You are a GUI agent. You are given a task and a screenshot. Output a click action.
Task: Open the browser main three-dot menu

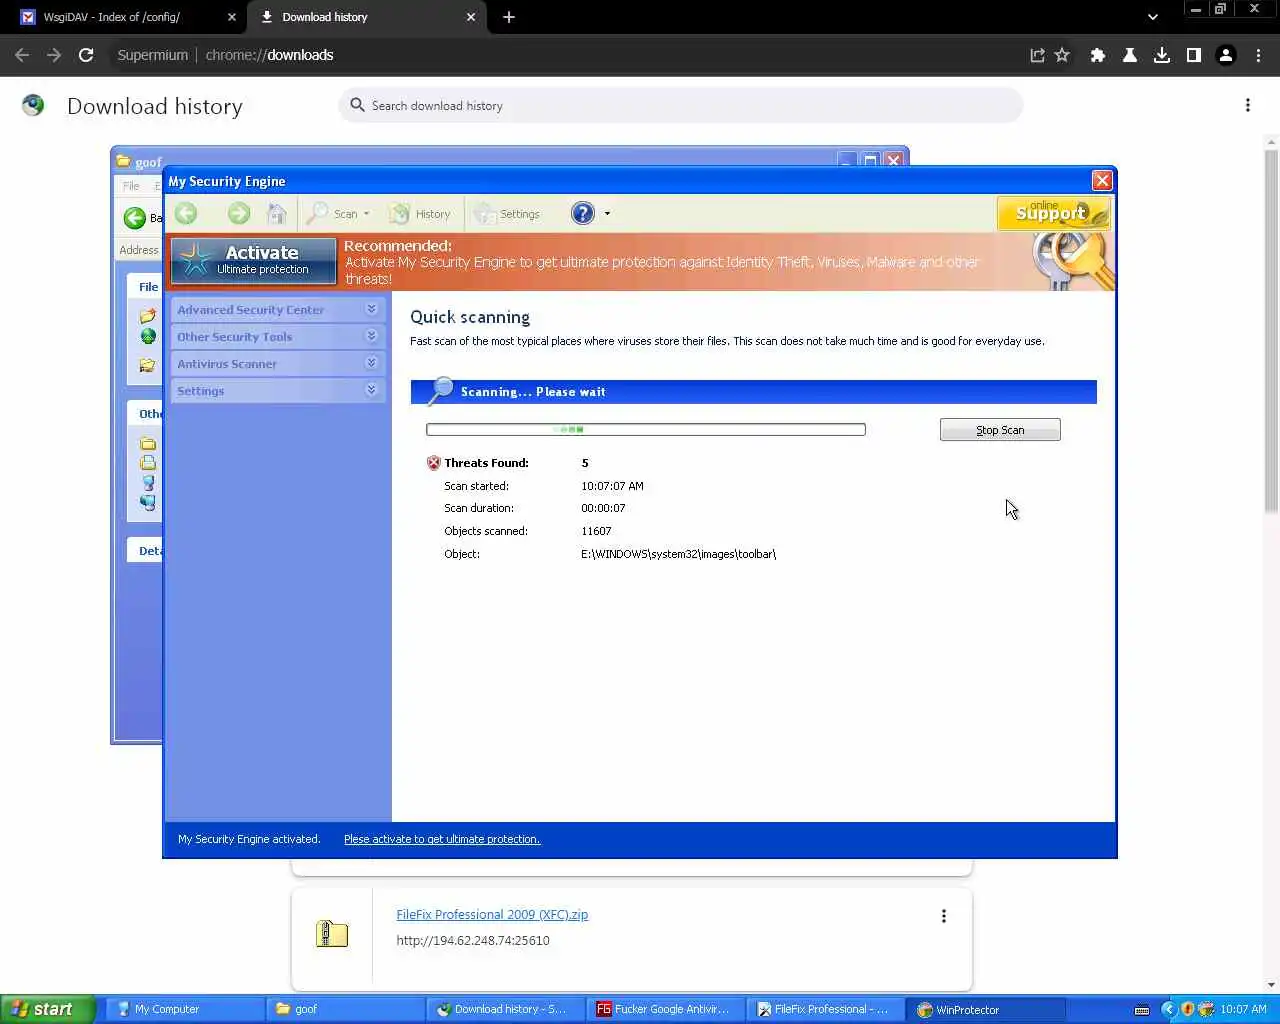point(1258,55)
